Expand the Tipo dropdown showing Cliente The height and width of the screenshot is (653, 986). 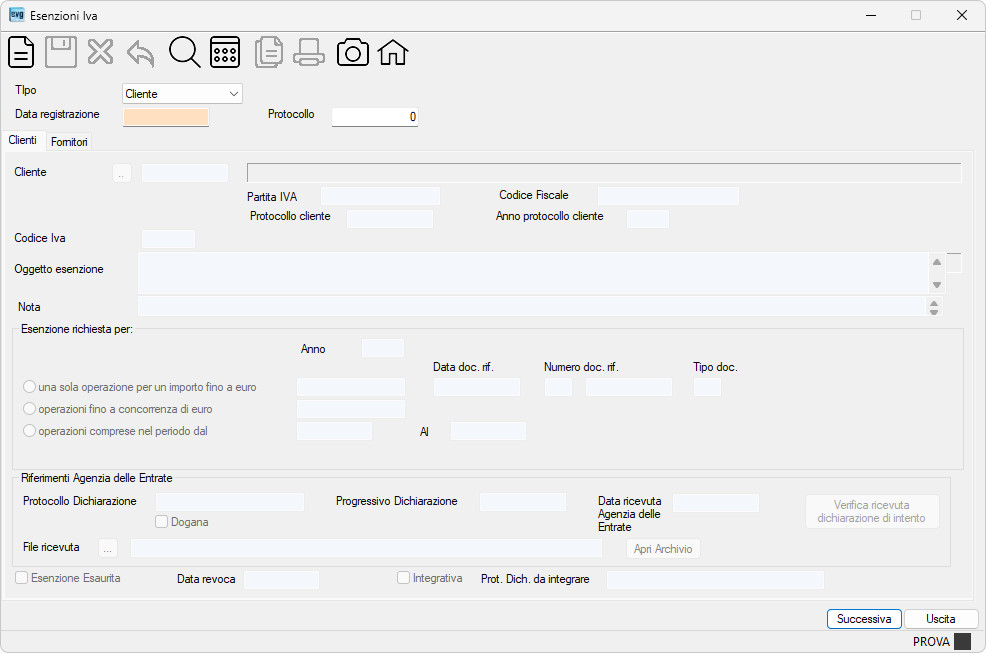tap(182, 94)
